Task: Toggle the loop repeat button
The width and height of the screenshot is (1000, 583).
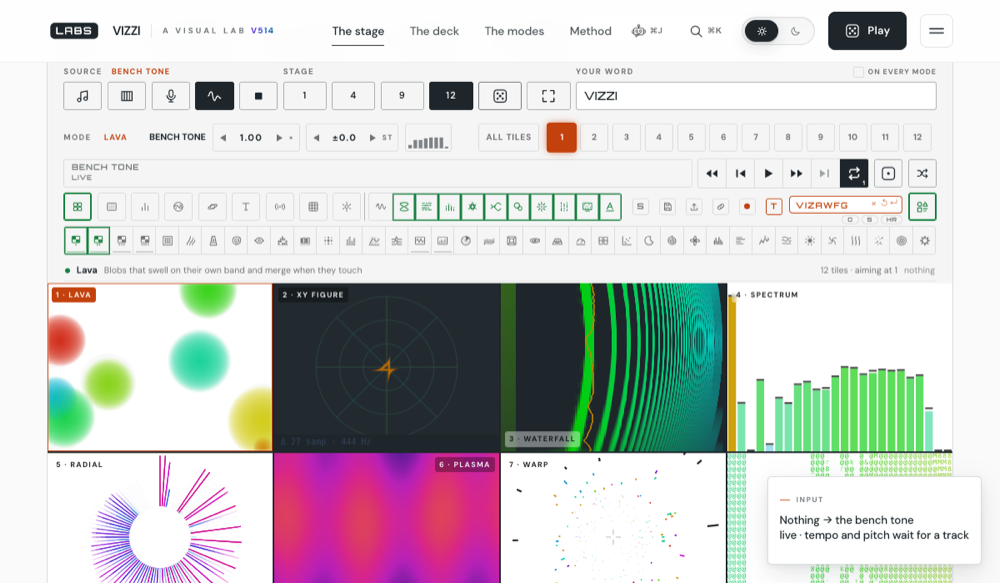Action: pos(854,173)
